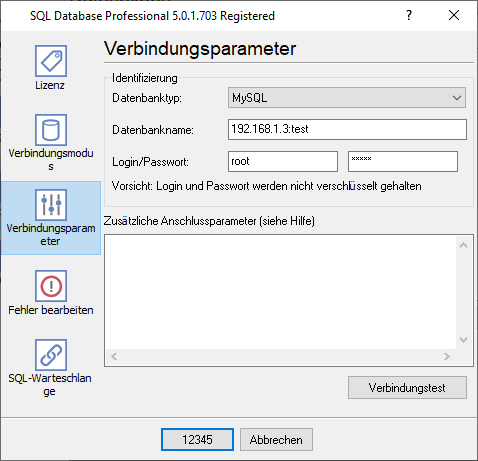478x461 pixels.
Task: Click the Verbindungsmodus sidebar label
Action: coord(51,160)
